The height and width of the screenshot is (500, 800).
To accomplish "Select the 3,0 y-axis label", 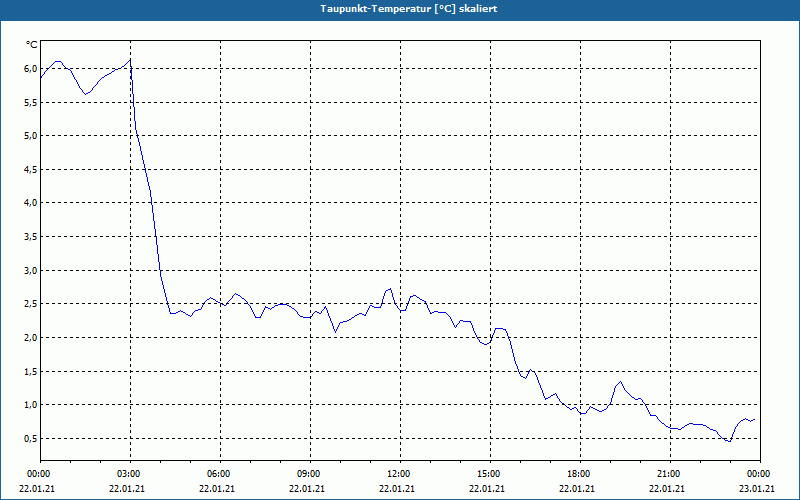I will click(30, 270).
